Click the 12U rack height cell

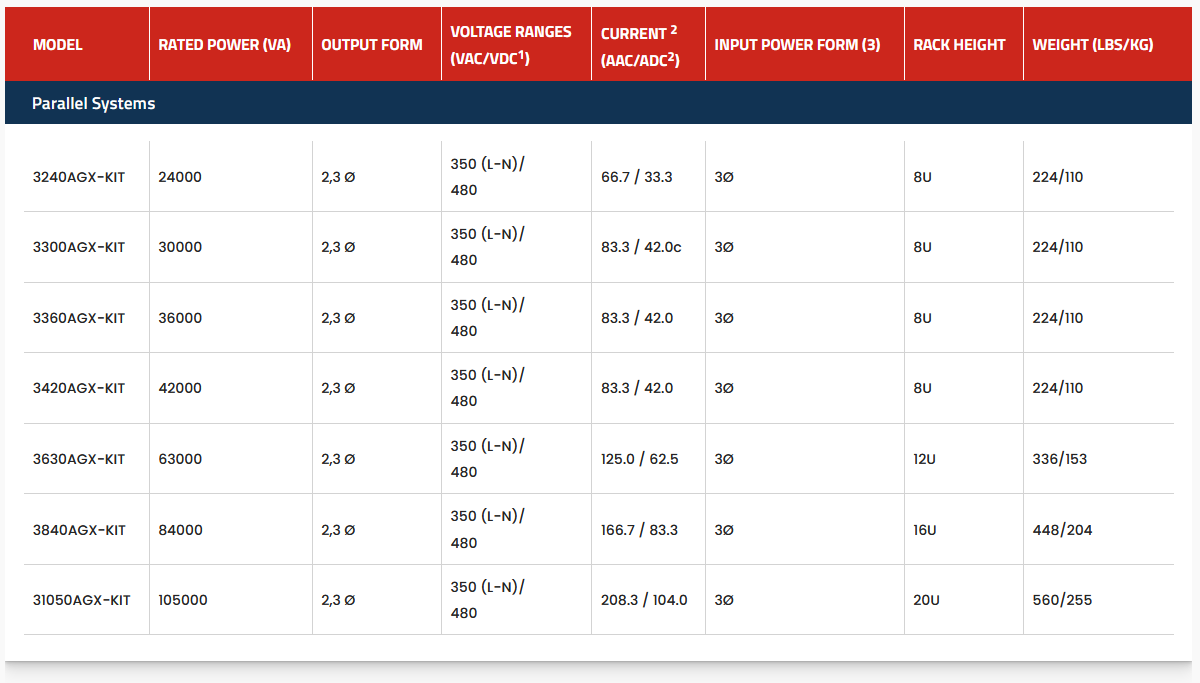coord(923,459)
